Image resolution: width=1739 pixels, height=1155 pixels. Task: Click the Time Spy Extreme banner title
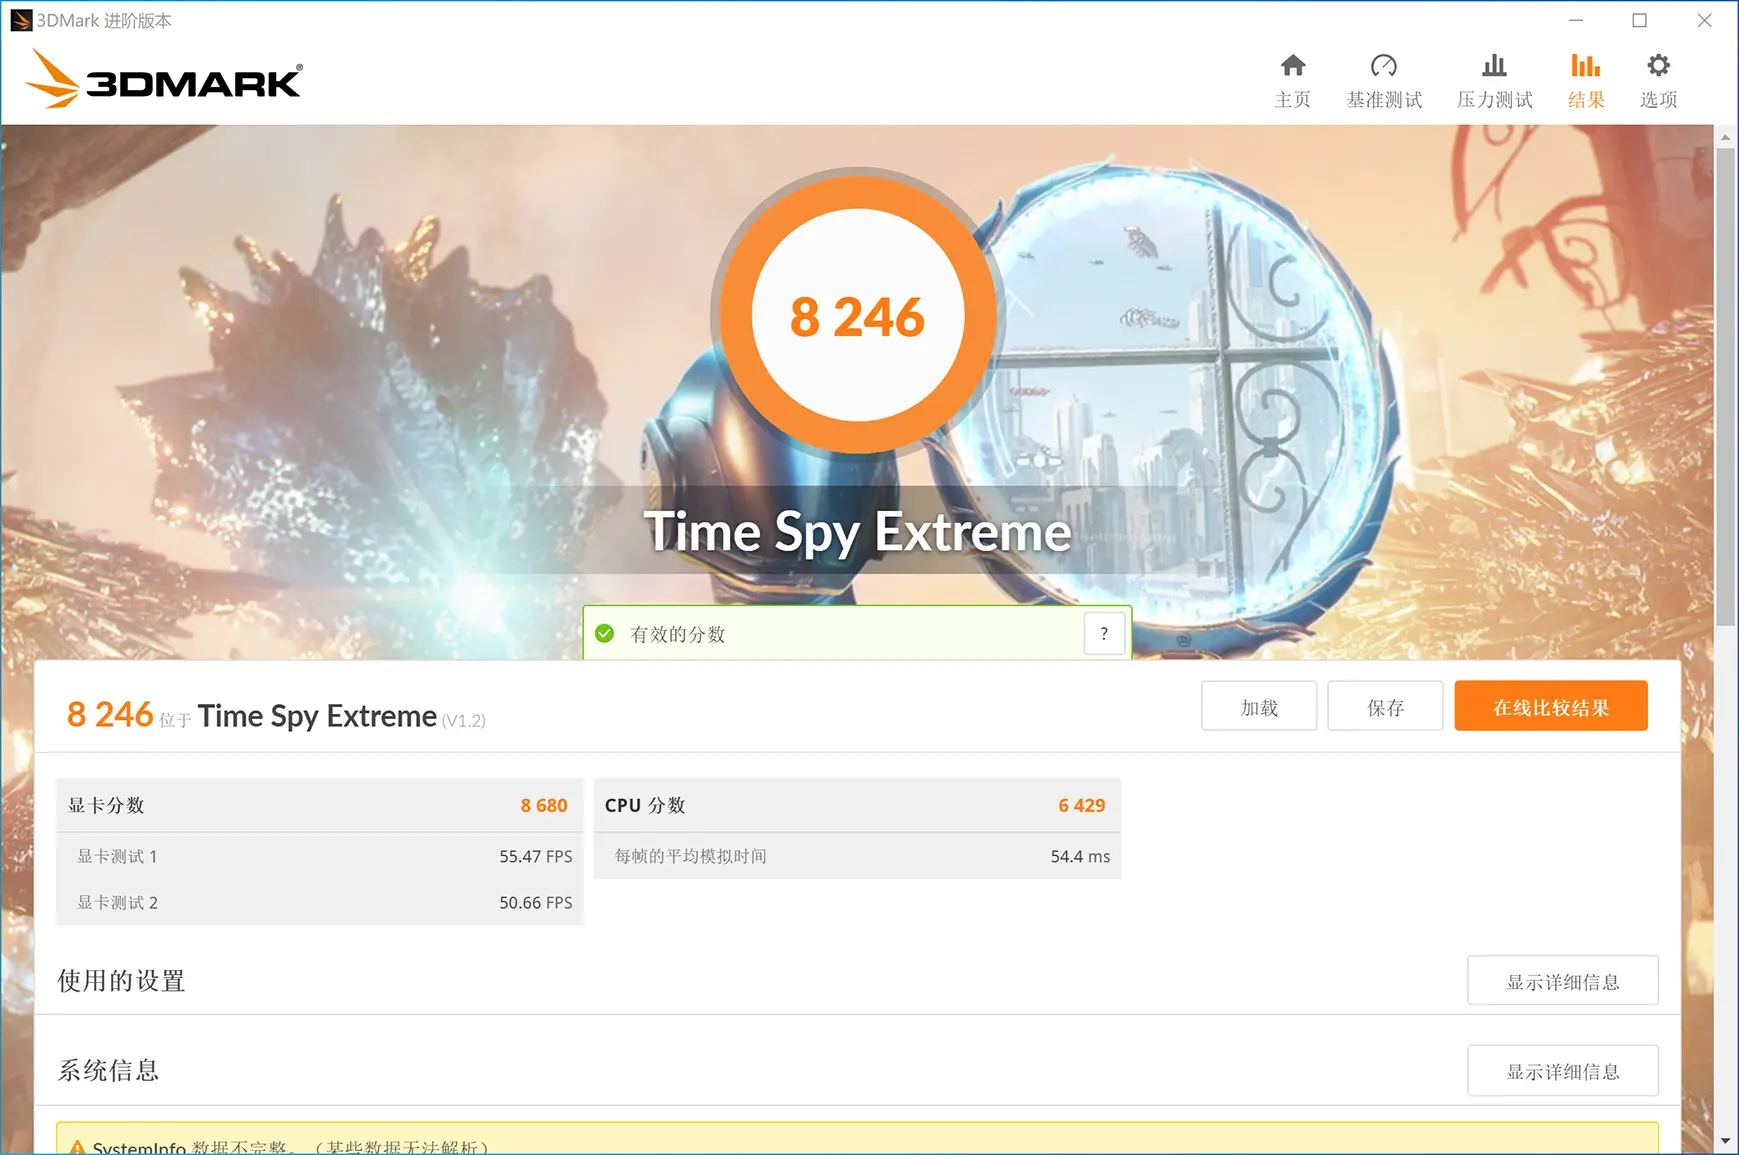click(x=858, y=531)
